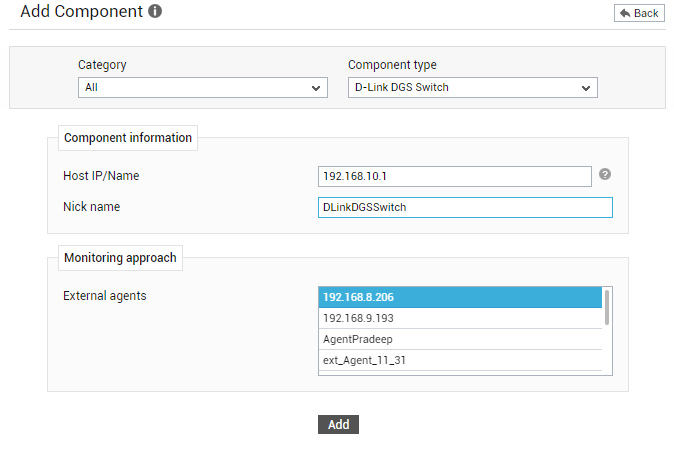The image size is (674, 455).
Task: Select external agent 192.168.9.193
Action: pos(460,318)
